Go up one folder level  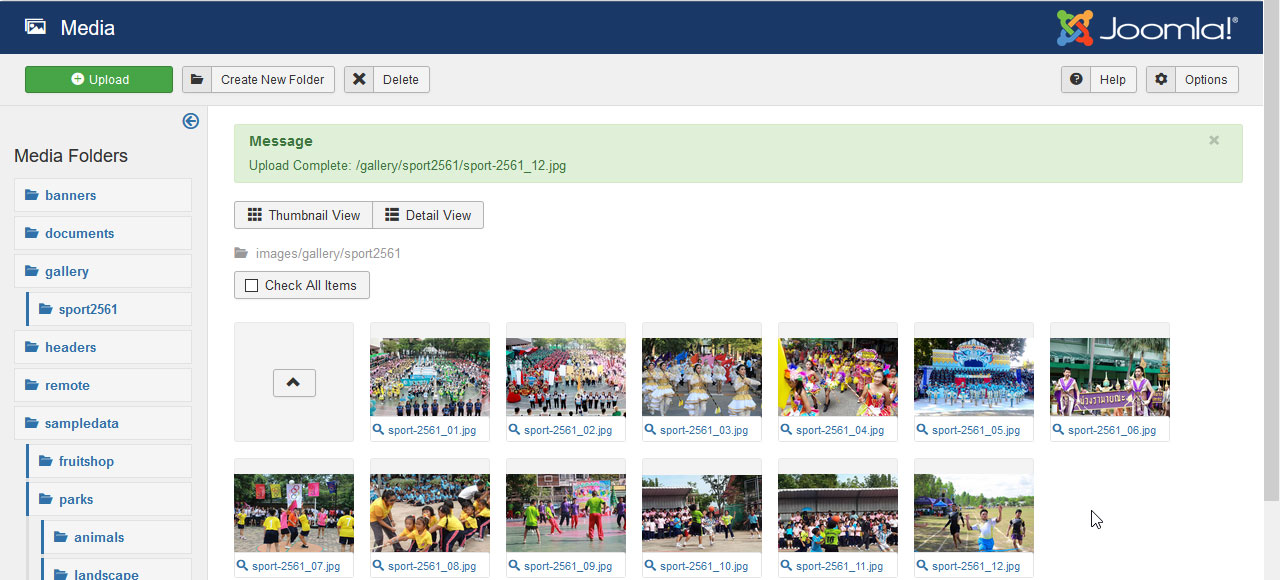[x=294, y=382]
